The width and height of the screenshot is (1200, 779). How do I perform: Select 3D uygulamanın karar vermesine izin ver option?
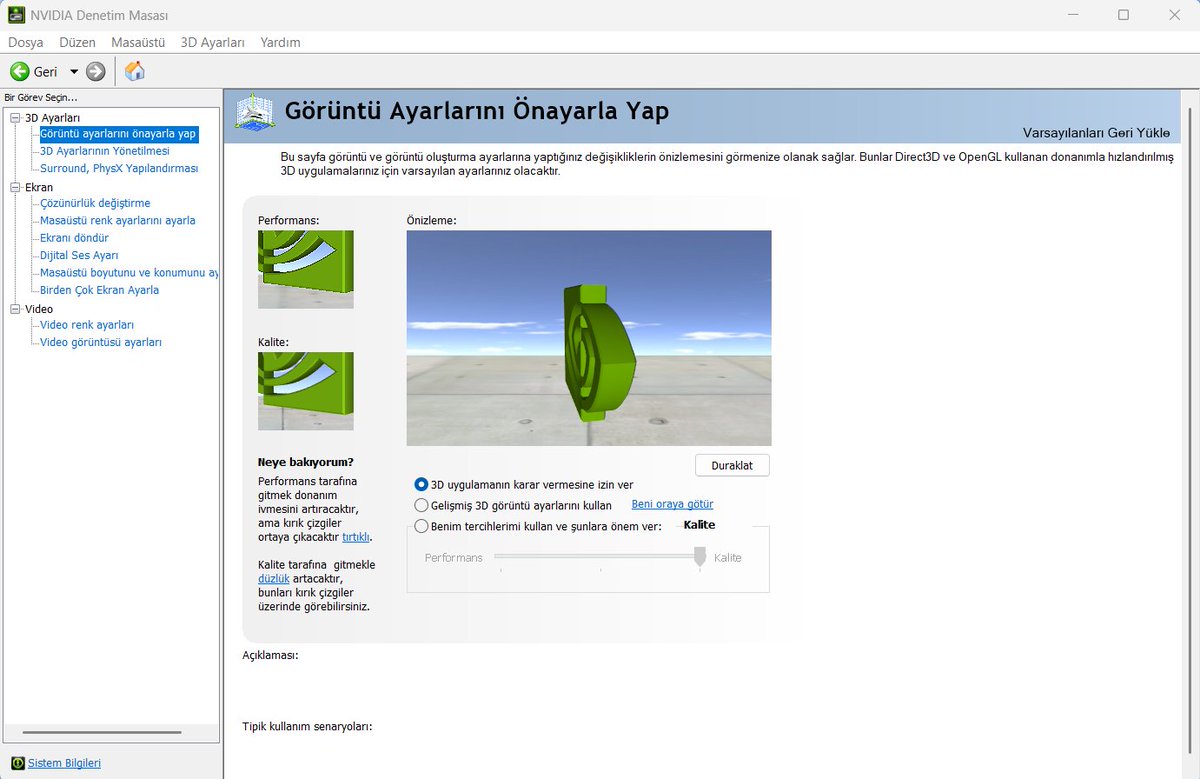pos(421,485)
